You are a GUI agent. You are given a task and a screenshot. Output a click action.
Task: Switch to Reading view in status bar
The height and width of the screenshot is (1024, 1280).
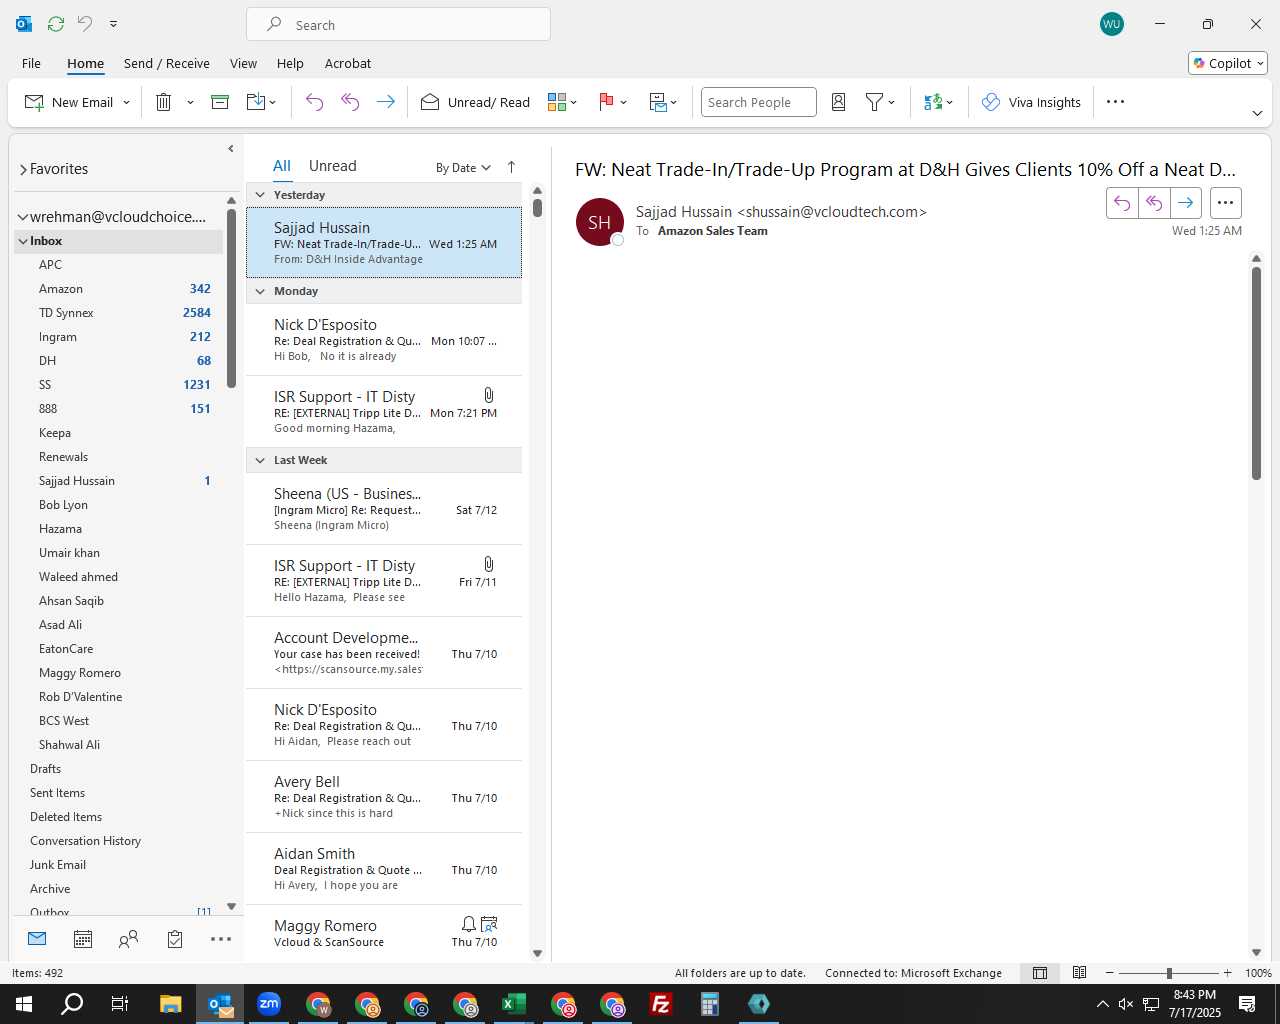click(1079, 973)
